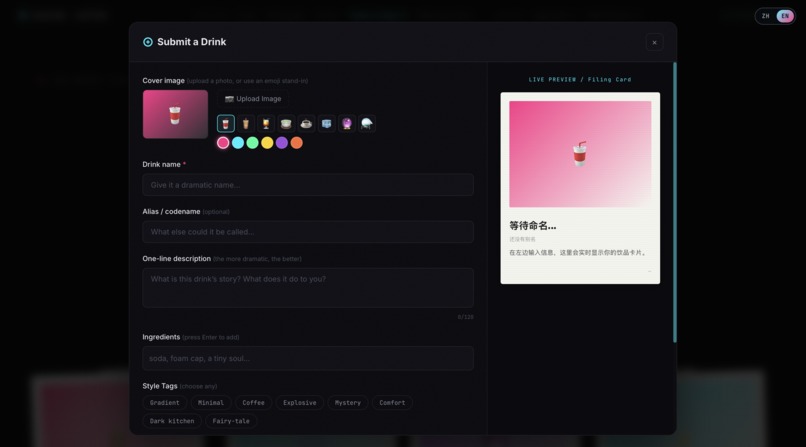
Task: Click the Upload Image button
Action: (253, 99)
